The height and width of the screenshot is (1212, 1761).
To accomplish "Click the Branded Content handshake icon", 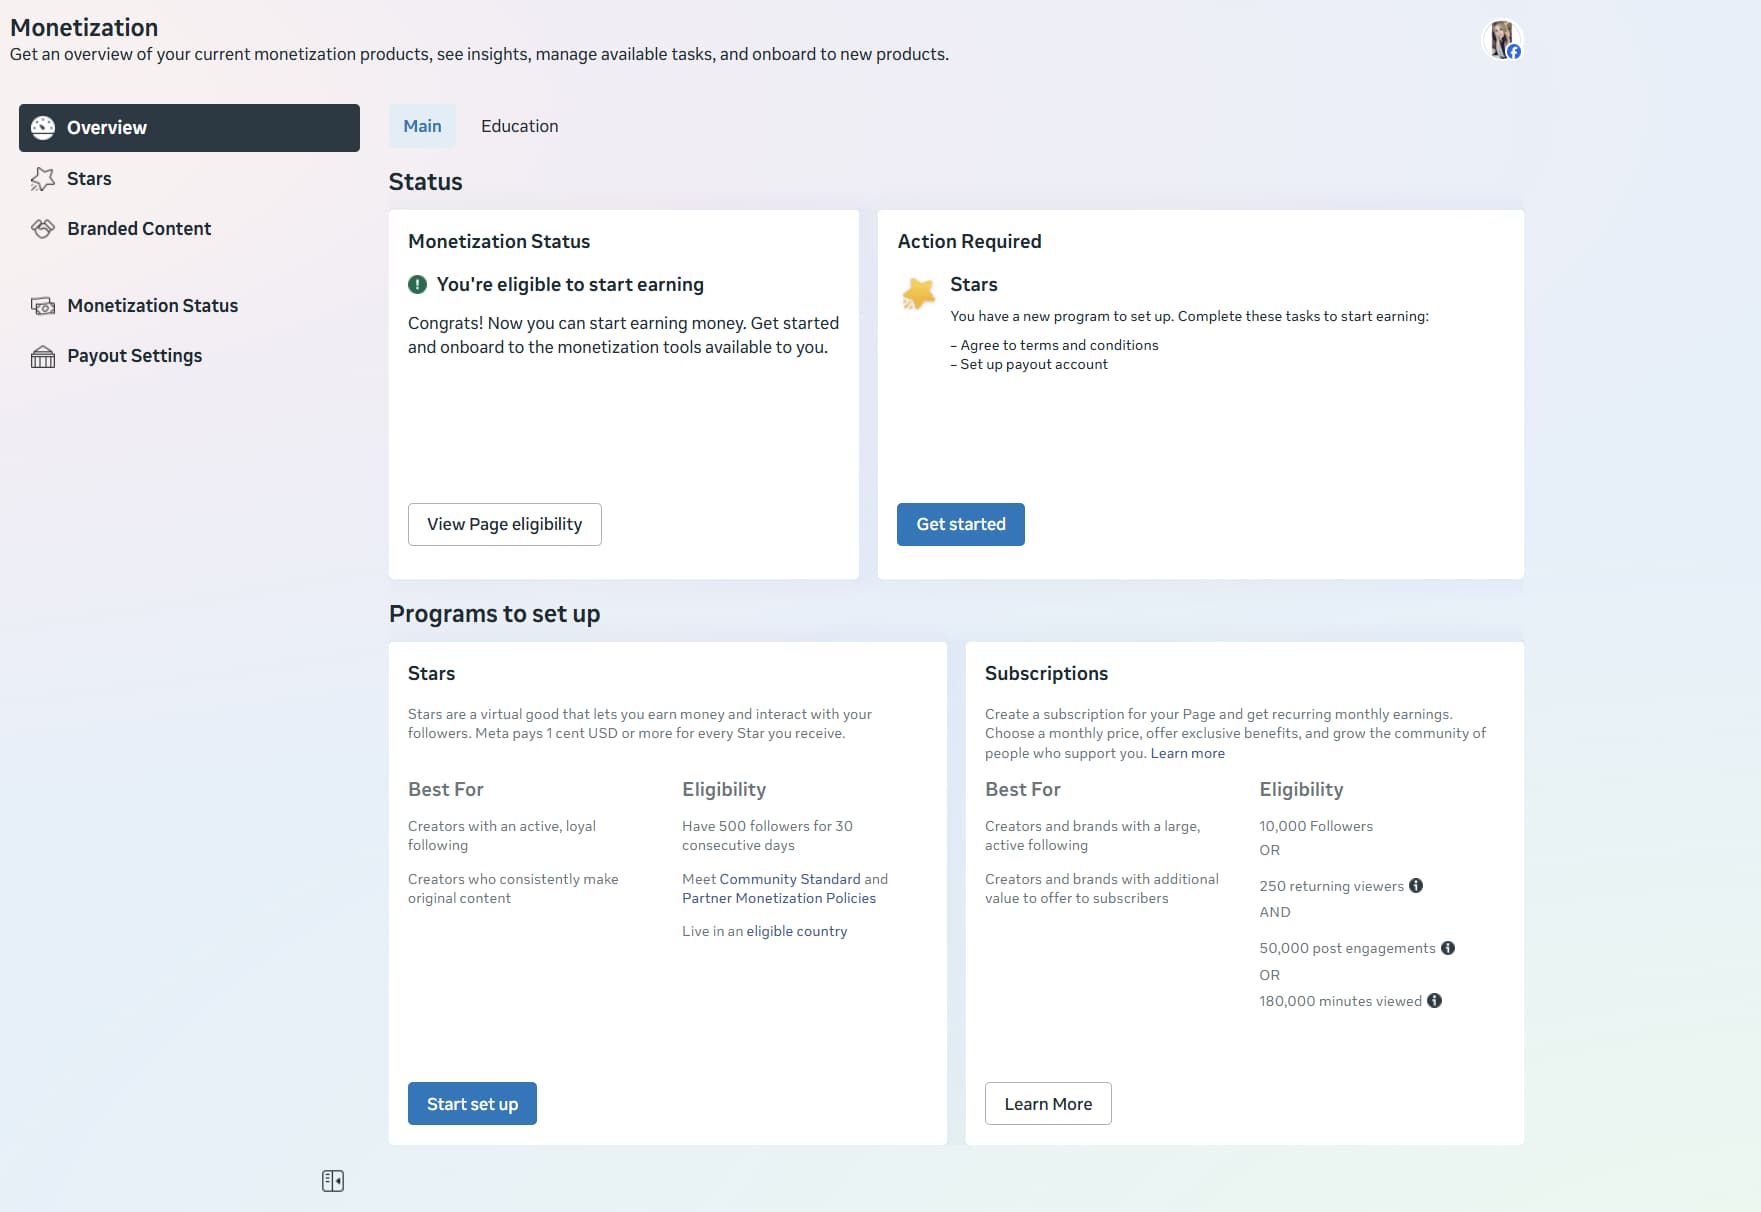I will (x=43, y=229).
